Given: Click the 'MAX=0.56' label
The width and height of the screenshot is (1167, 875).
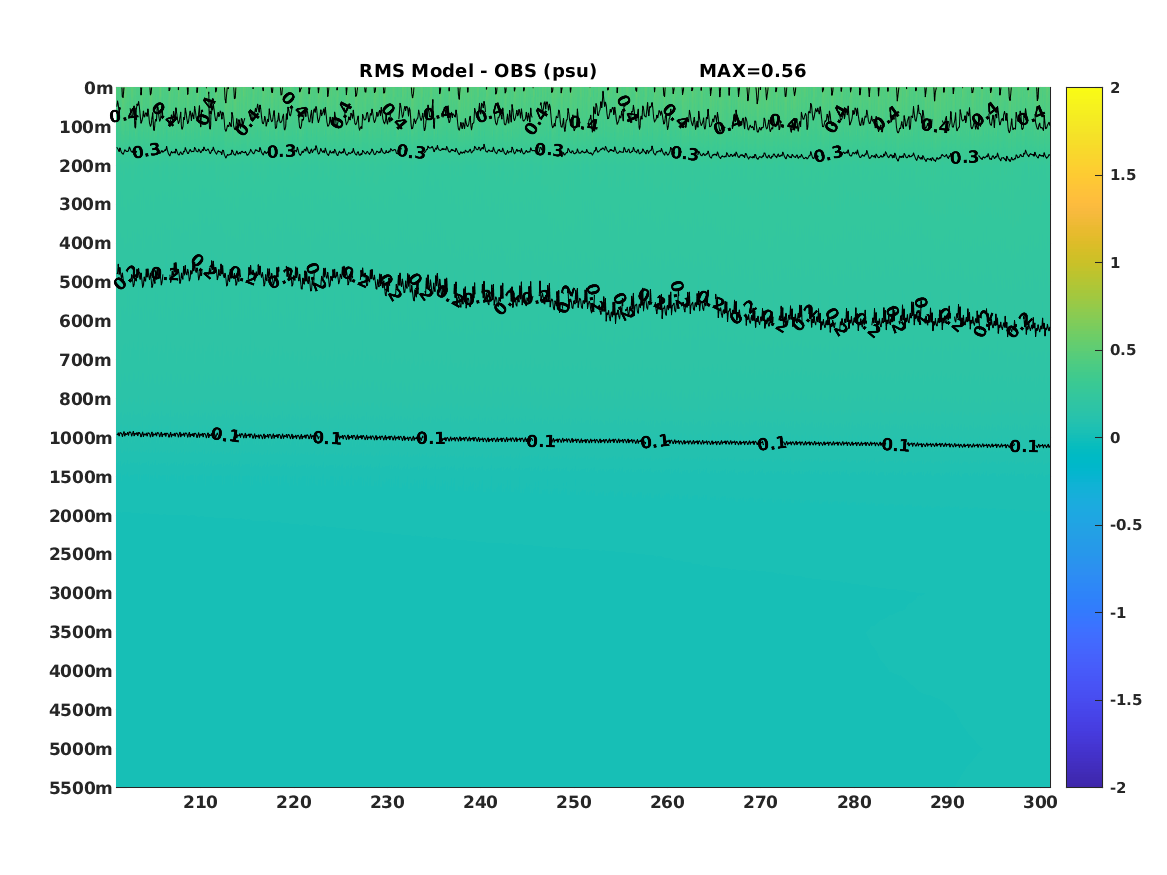Looking at the screenshot, I should click(x=752, y=71).
